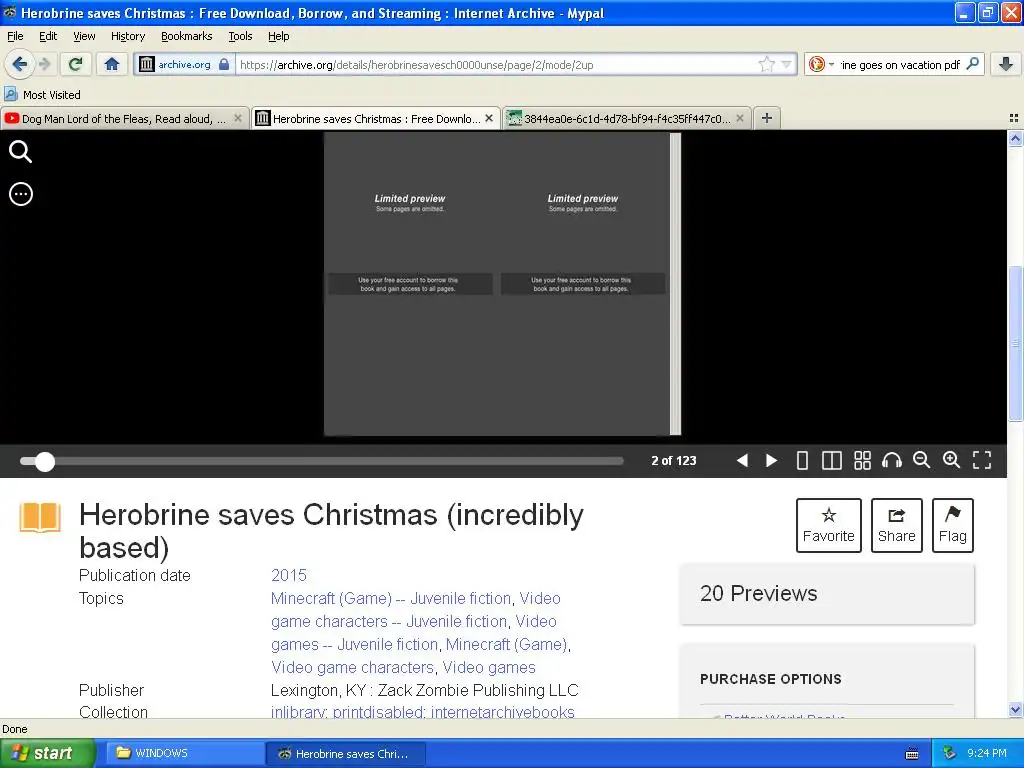Image resolution: width=1024 pixels, height=768 pixels.
Task: Click the 20 Previews box
Action: pos(827,594)
